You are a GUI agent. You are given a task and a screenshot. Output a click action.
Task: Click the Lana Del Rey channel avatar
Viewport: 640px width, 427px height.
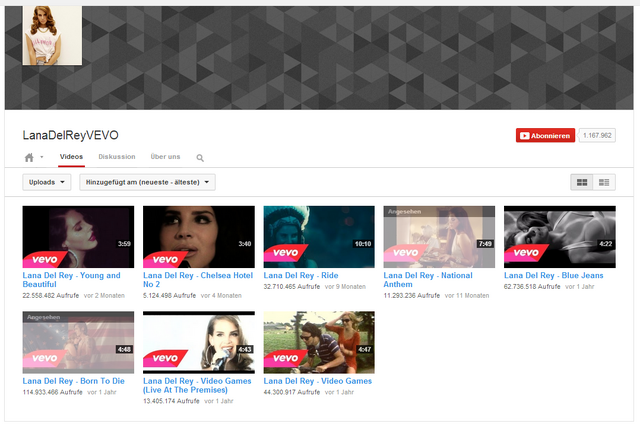pyautogui.click(x=52, y=36)
